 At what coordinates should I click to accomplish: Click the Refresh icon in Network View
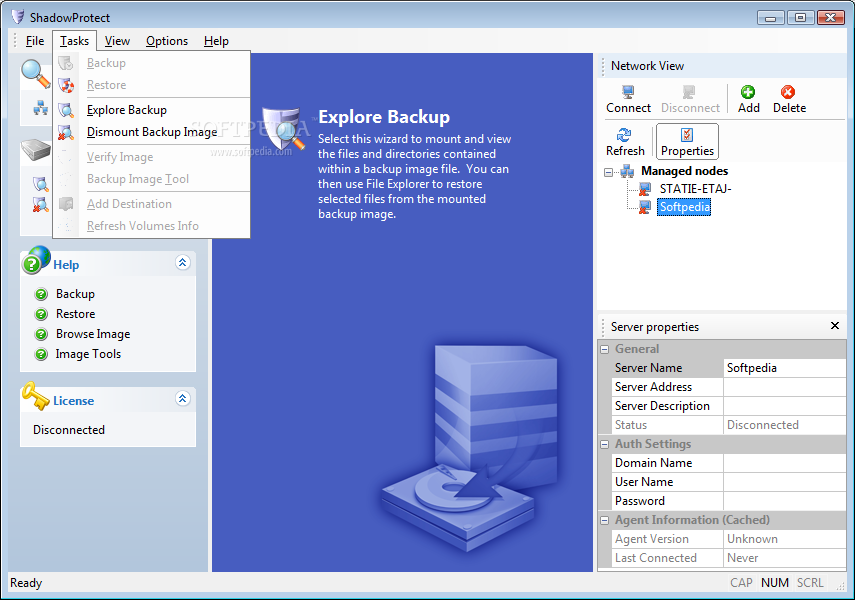pos(624,135)
